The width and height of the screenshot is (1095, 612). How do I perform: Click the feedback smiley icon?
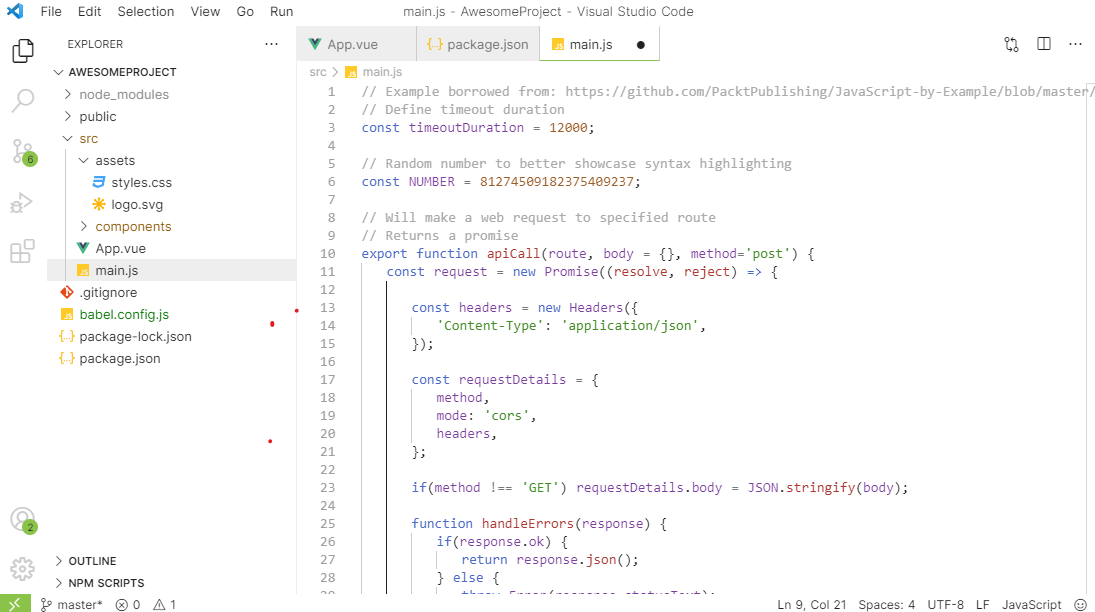click(x=1080, y=604)
